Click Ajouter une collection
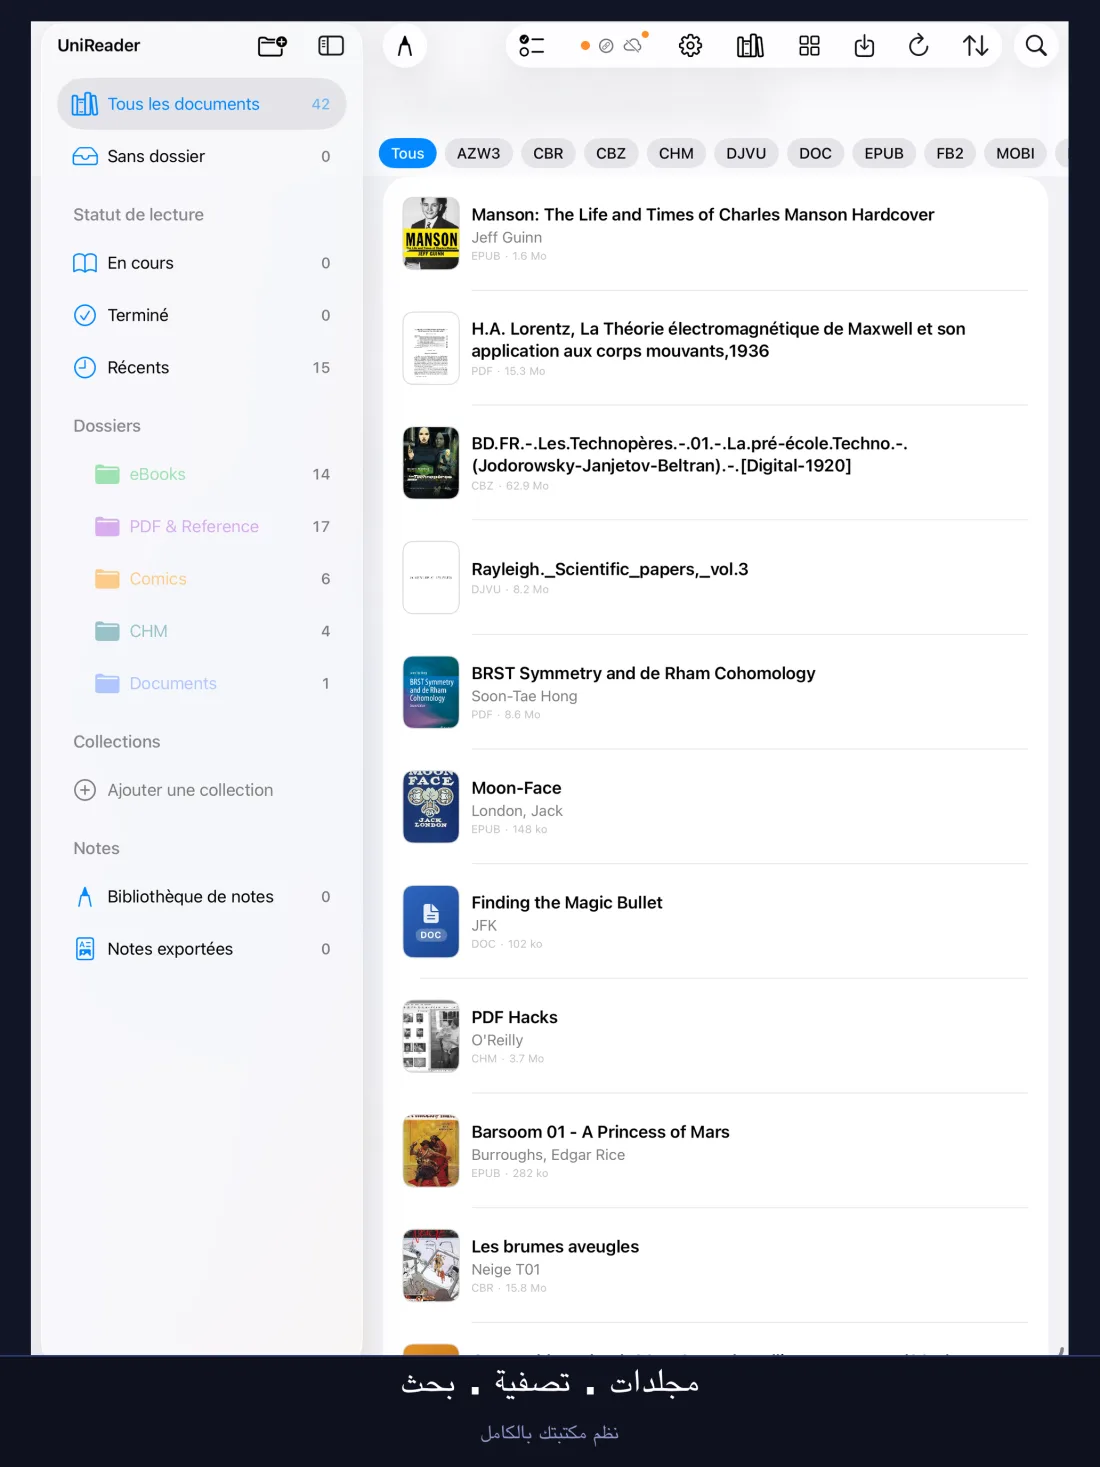 [202, 790]
